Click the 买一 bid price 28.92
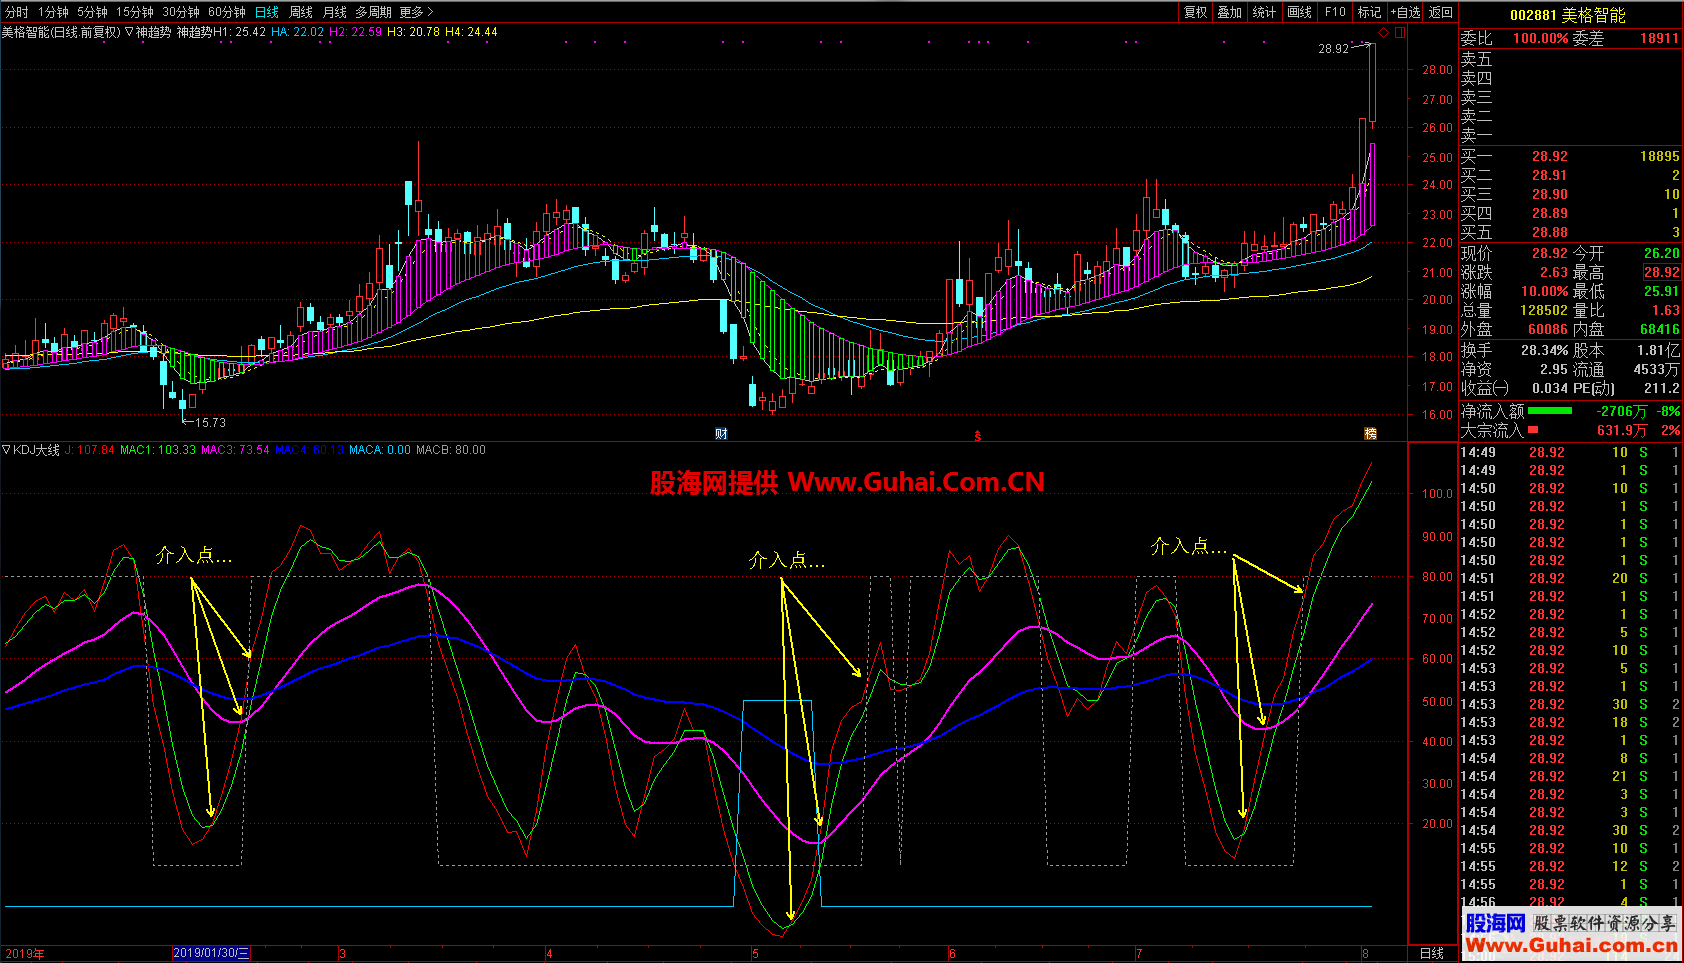1684x963 pixels. [x=1550, y=156]
